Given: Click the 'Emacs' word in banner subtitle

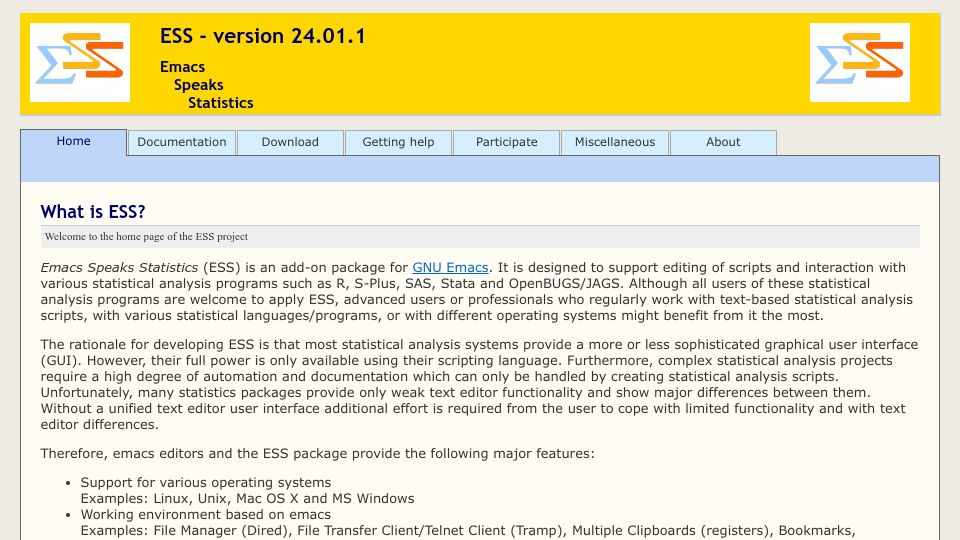Looking at the screenshot, I should [x=182, y=67].
